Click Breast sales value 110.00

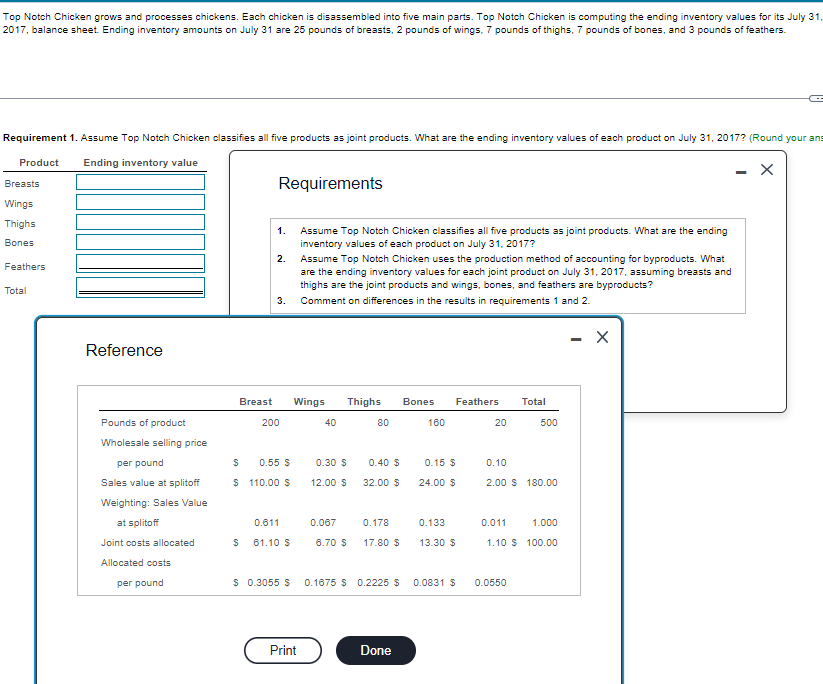(264, 482)
